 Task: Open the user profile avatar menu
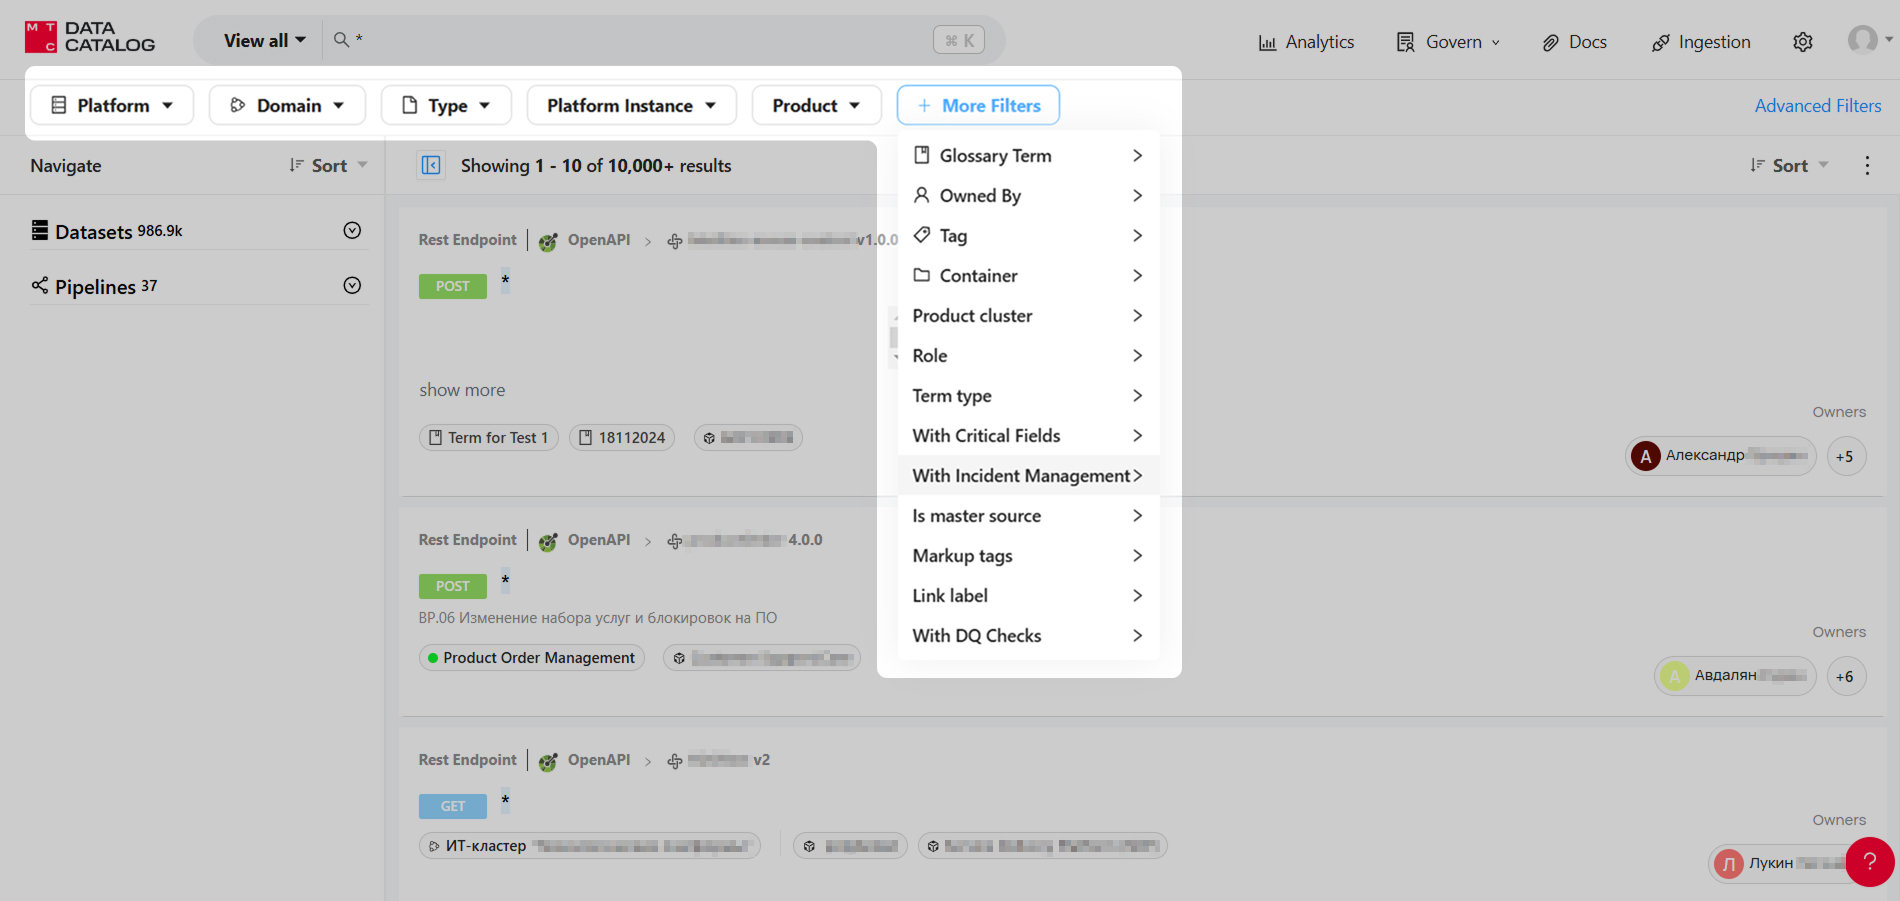[x=1867, y=40]
